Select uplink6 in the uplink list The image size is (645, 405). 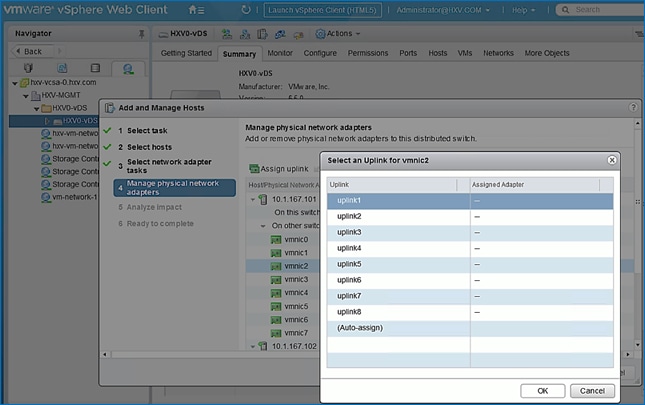(470, 280)
